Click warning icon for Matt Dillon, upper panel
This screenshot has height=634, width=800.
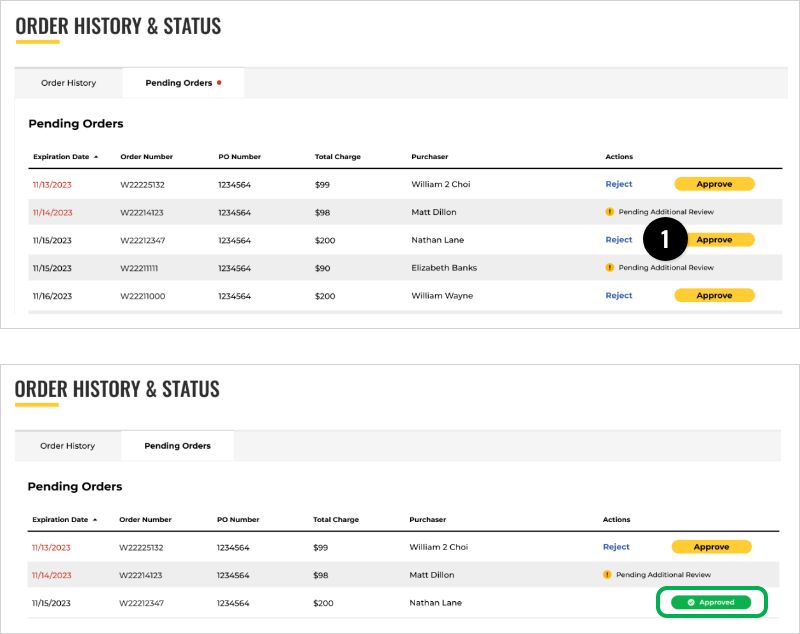[609, 212]
